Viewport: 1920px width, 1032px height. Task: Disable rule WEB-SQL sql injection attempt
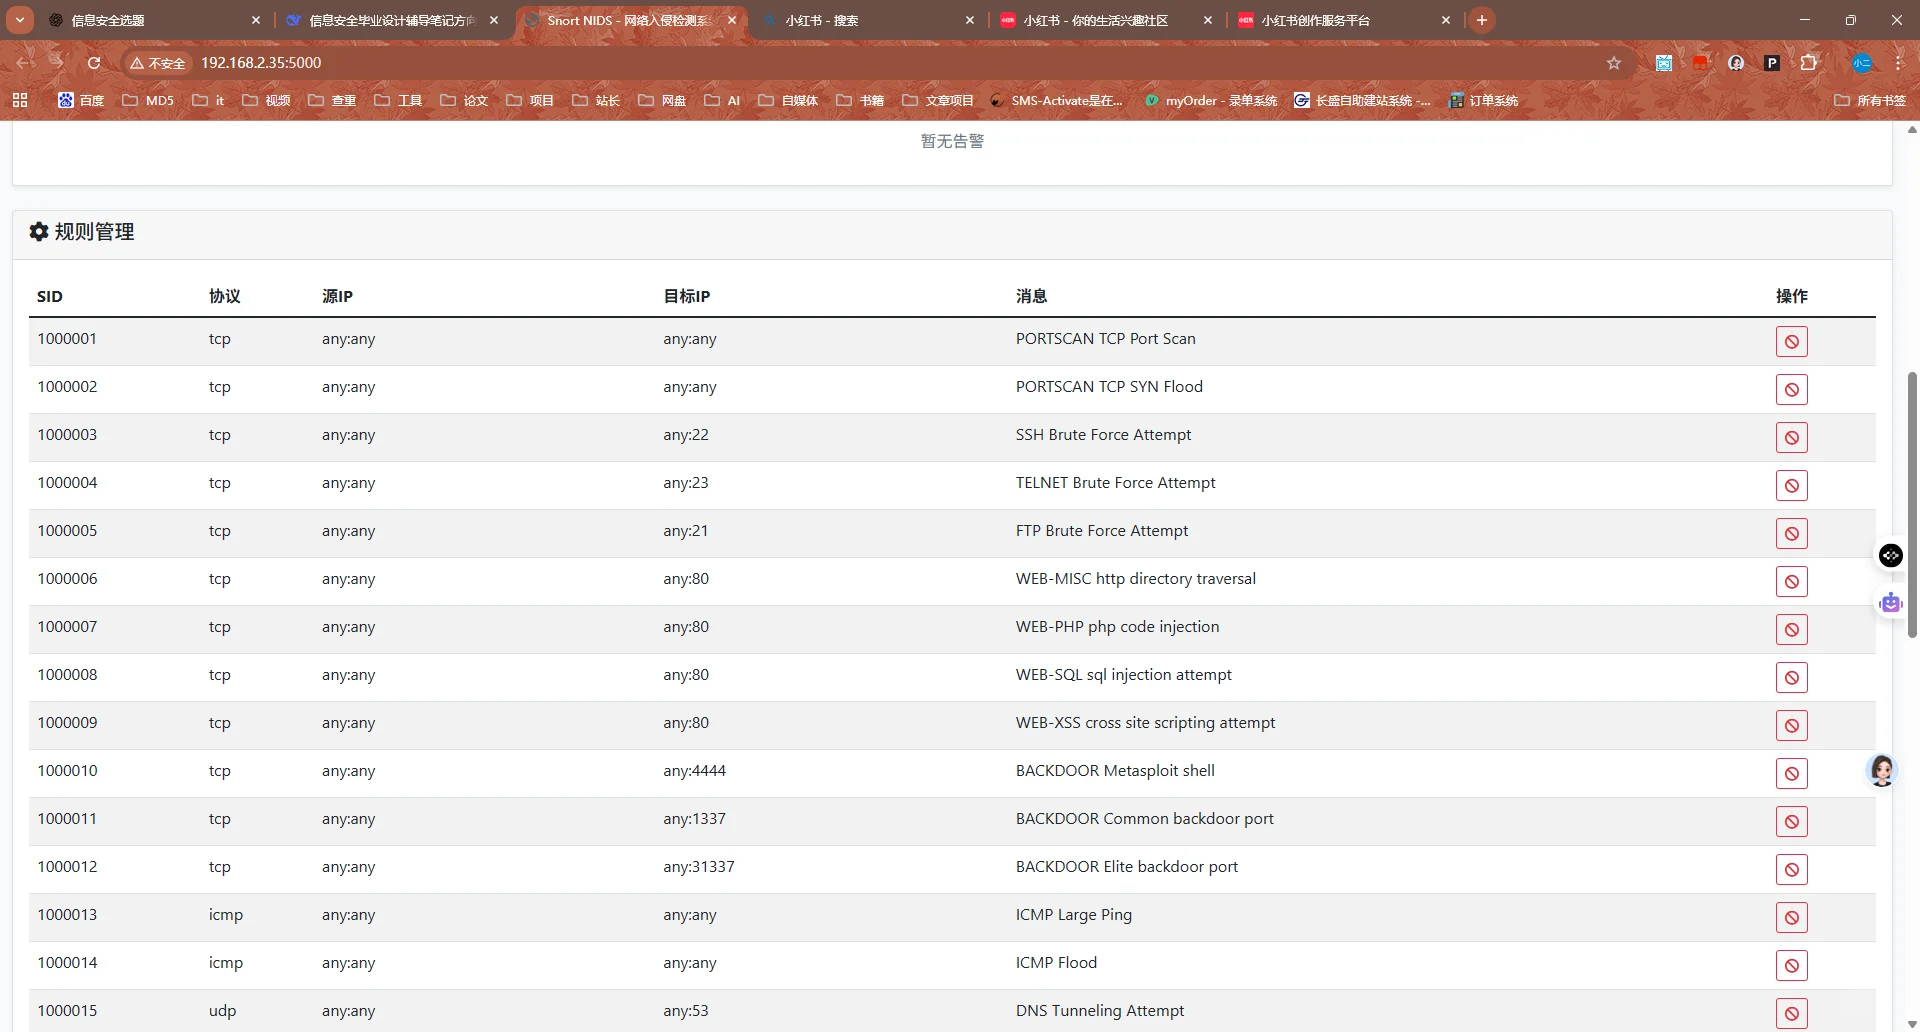tap(1791, 678)
